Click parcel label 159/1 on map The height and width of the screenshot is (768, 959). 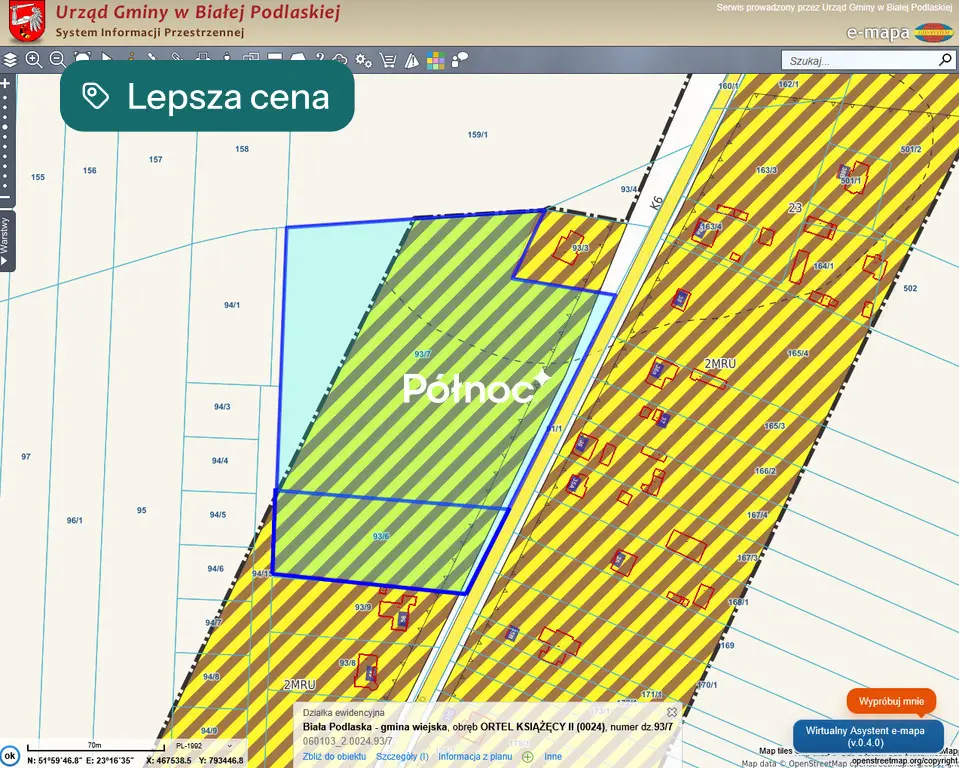(x=478, y=135)
